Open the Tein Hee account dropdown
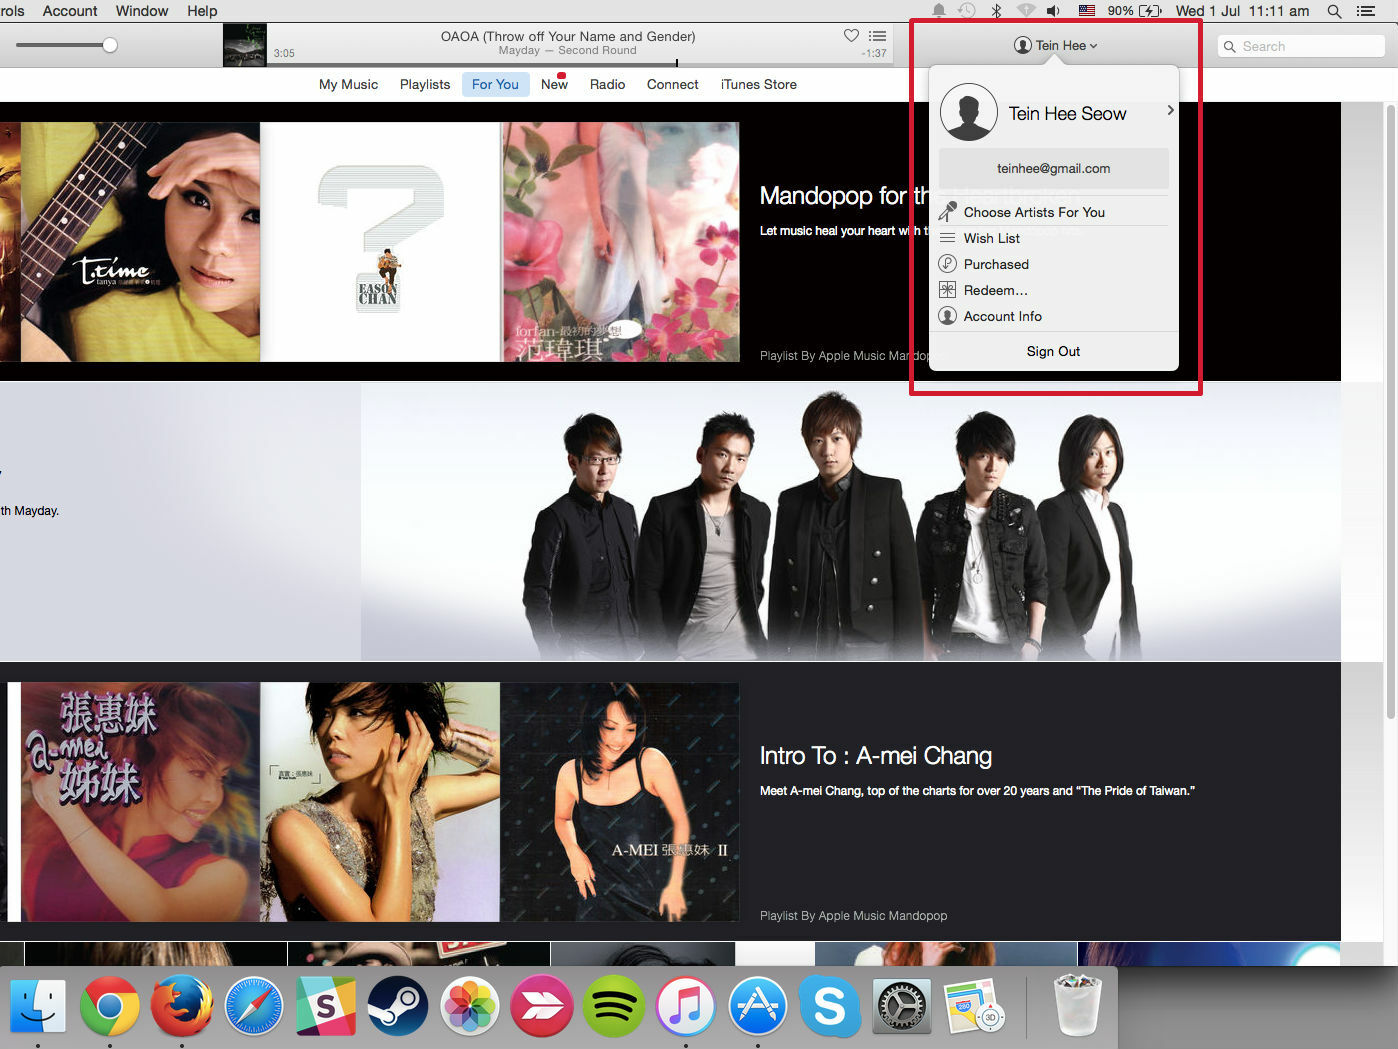Viewport: 1398px width, 1049px height. click(x=1055, y=45)
